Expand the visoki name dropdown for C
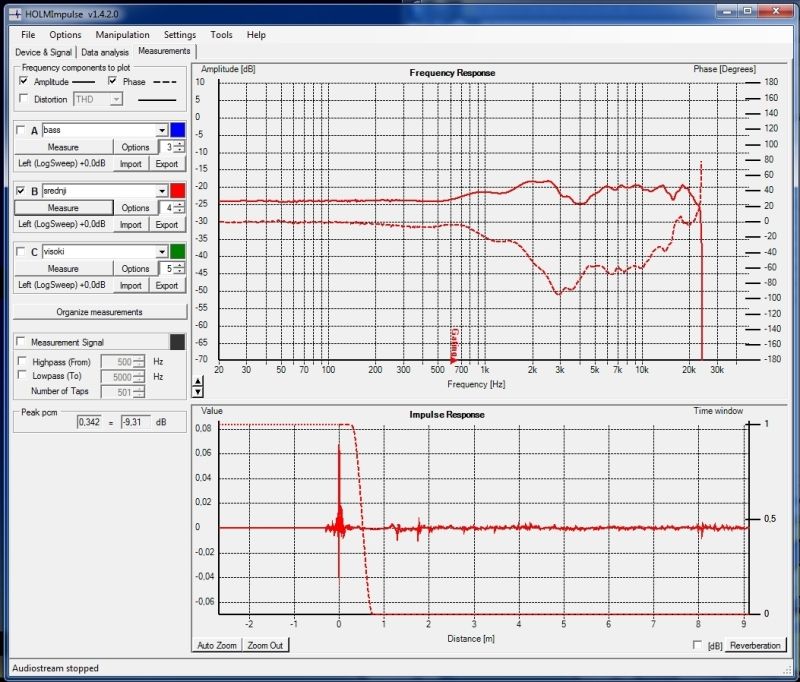 point(162,251)
